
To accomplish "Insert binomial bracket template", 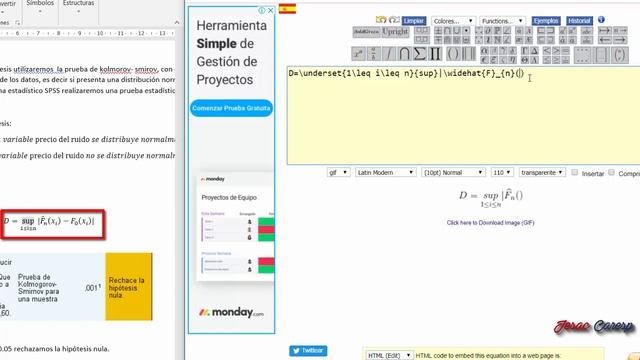I will pyautogui.click(x=620, y=55).
